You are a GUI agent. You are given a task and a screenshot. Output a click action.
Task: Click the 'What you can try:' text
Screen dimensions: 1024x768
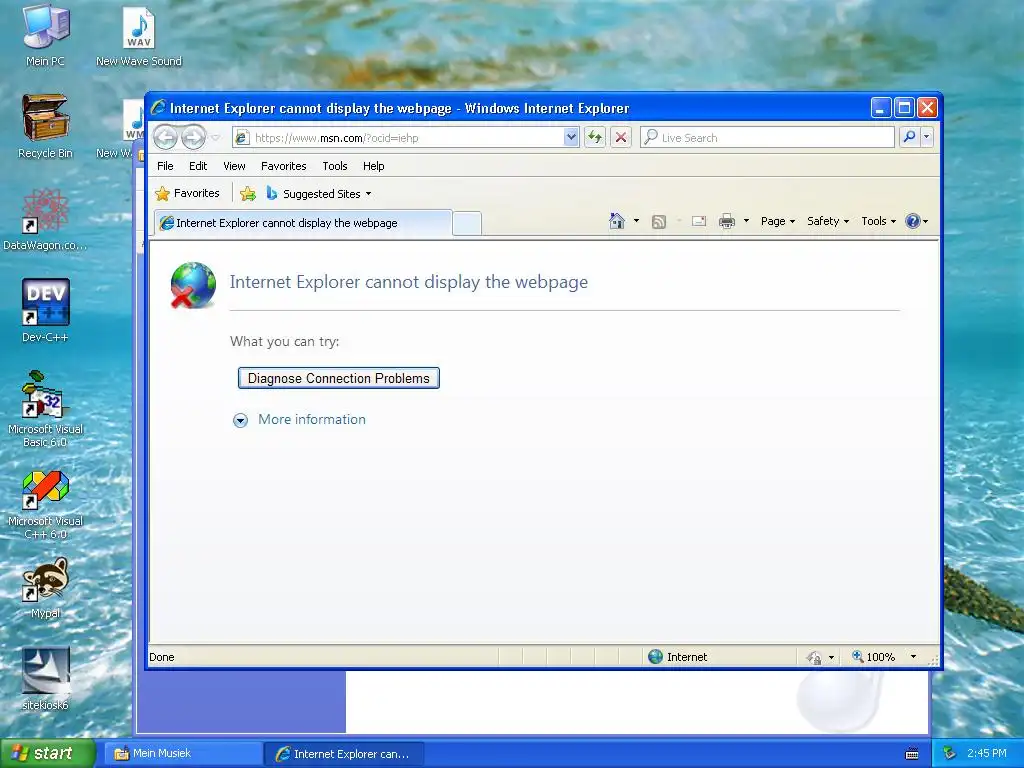284,342
